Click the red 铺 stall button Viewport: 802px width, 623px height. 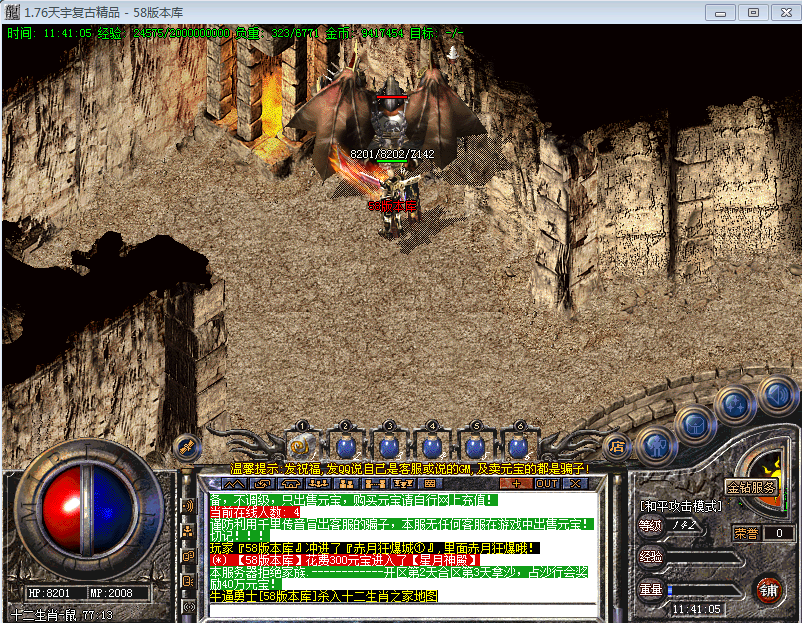[x=768, y=589]
